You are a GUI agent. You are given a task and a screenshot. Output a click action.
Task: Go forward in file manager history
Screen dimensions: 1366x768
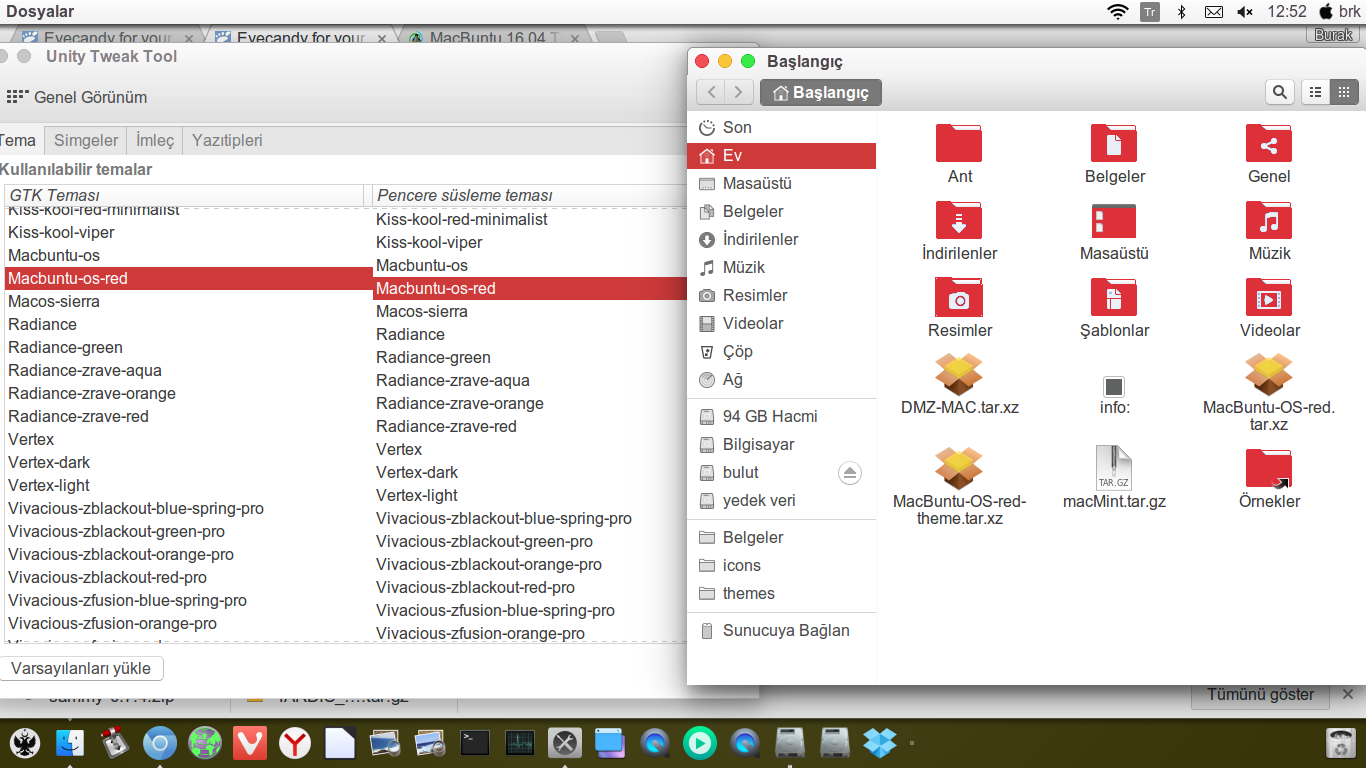pyautogui.click(x=738, y=93)
